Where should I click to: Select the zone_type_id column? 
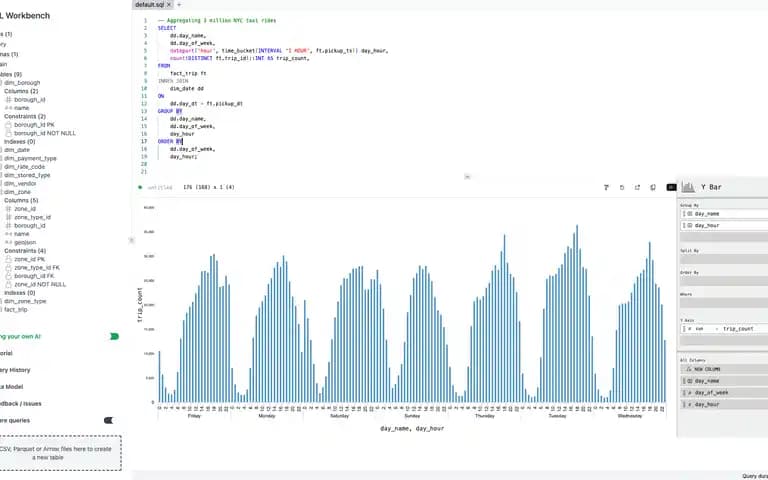point(32,217)
